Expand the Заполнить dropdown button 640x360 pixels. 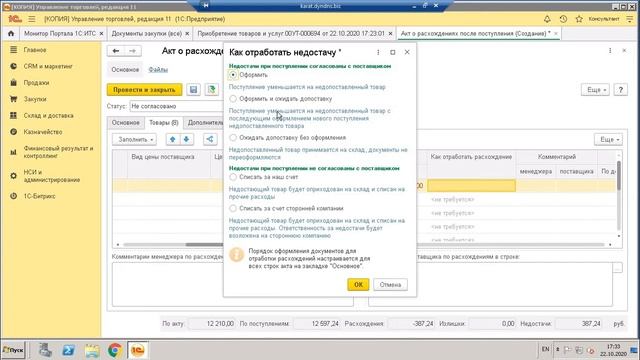[x=135, y=139]
